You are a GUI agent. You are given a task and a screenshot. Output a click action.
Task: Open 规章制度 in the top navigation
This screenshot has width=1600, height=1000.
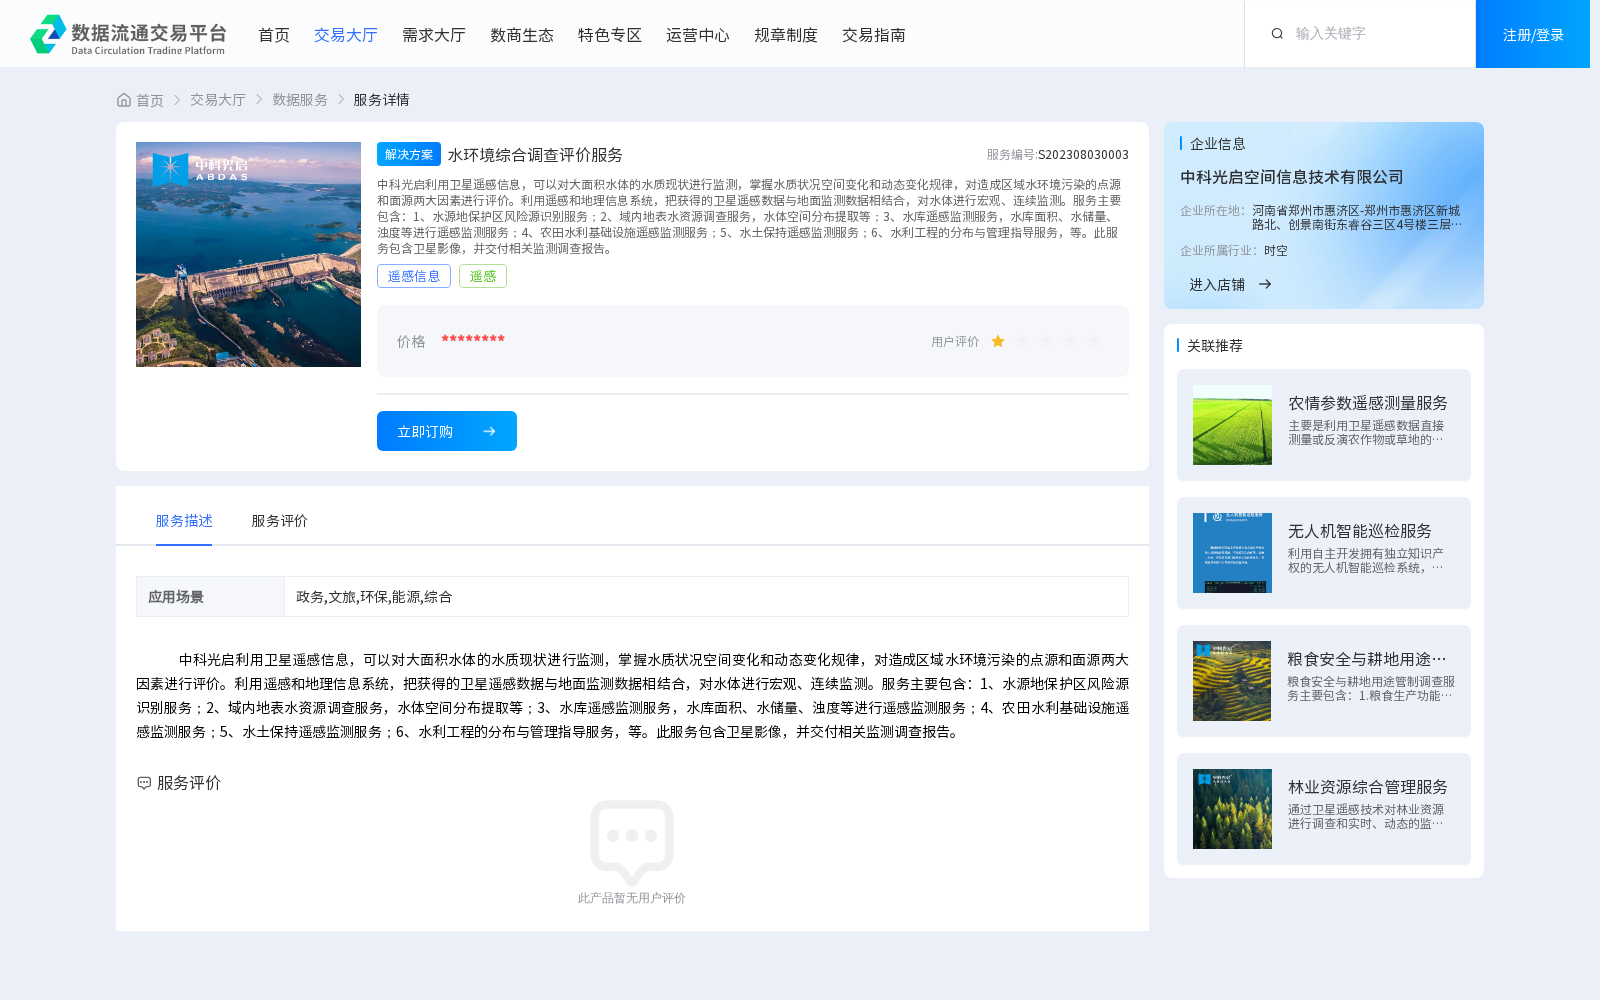coord(786,35)
